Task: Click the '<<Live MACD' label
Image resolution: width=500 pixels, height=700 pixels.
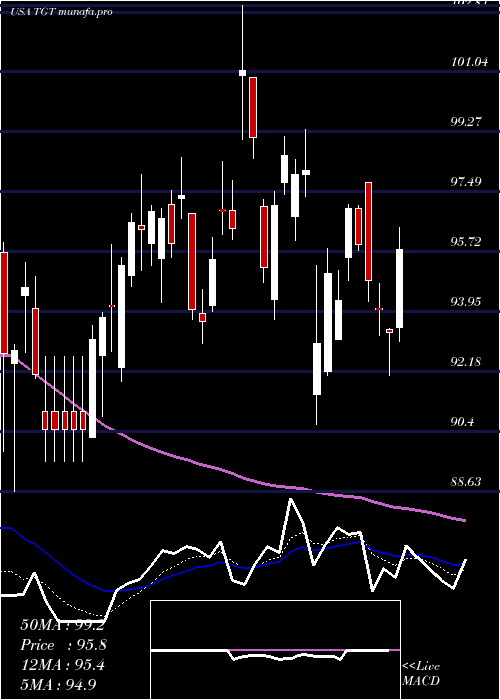Action: (x=421, y=674)
